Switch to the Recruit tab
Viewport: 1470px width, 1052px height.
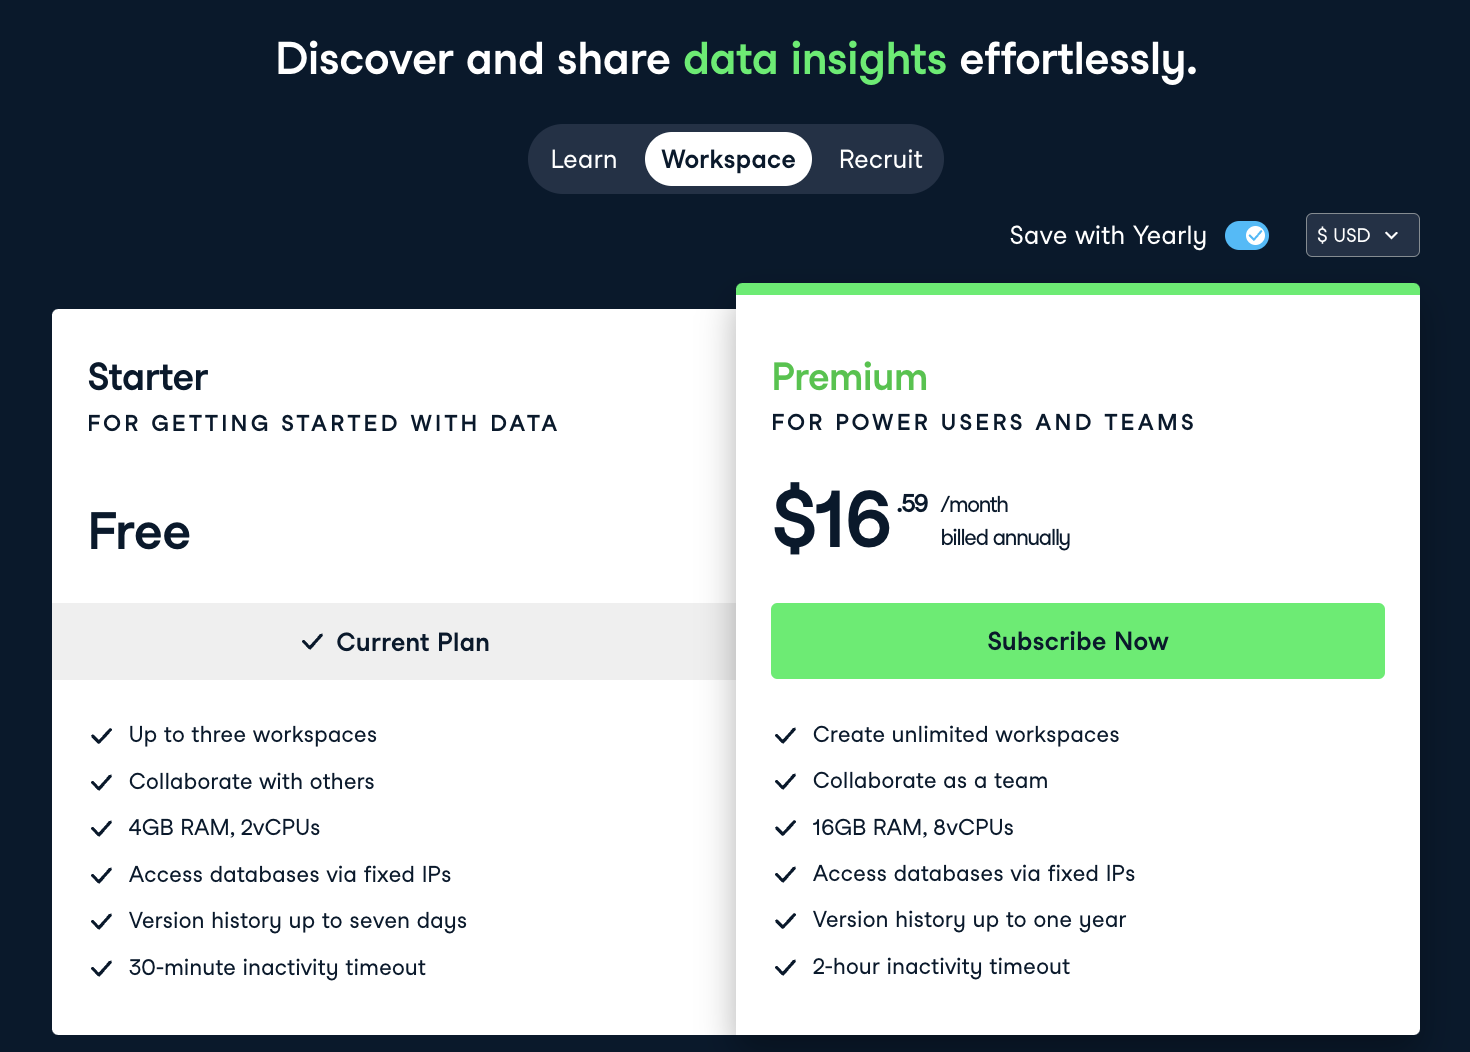click(880, 159)
